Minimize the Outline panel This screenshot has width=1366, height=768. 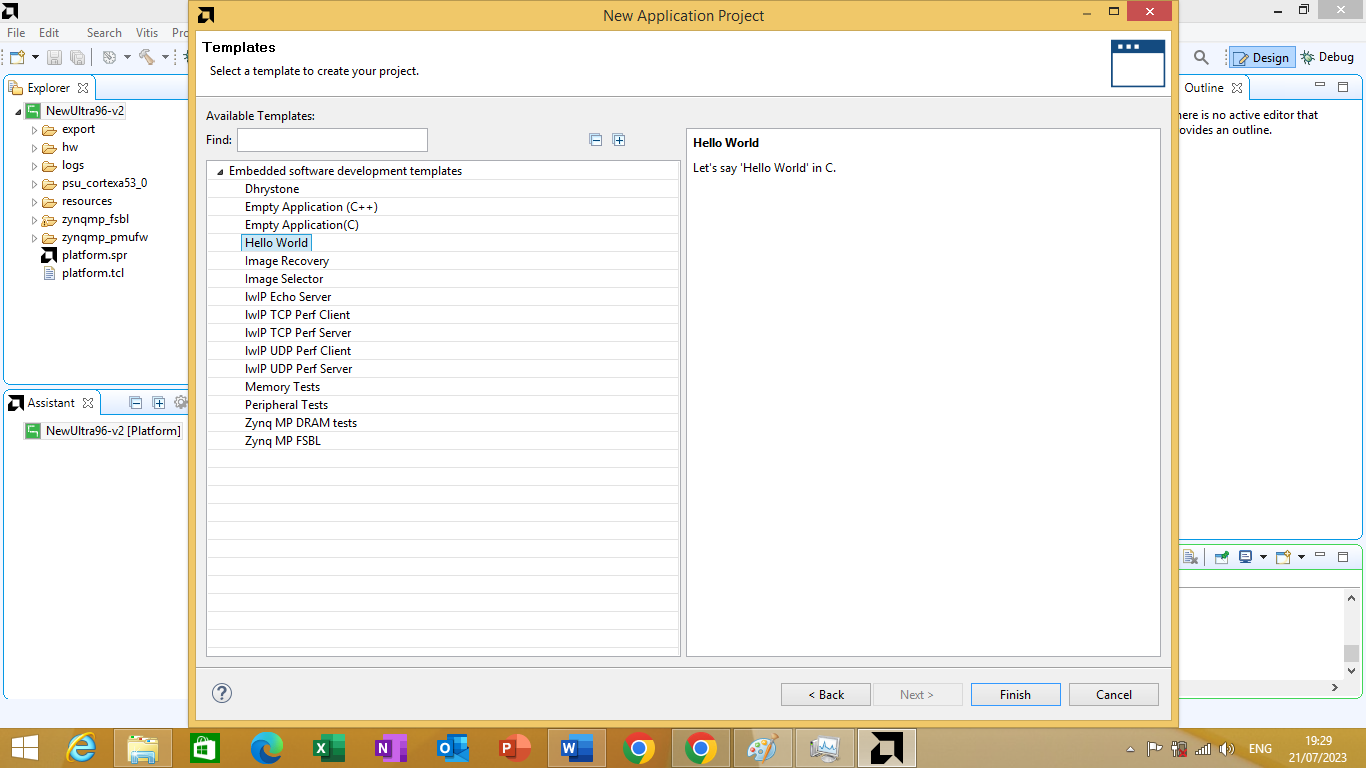[1320, 87]
